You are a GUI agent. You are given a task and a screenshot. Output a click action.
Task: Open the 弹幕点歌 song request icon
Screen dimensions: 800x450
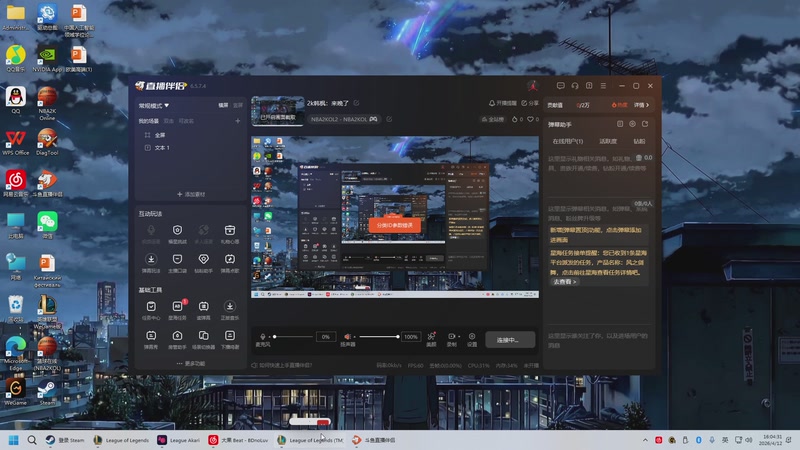pos(230,259)
